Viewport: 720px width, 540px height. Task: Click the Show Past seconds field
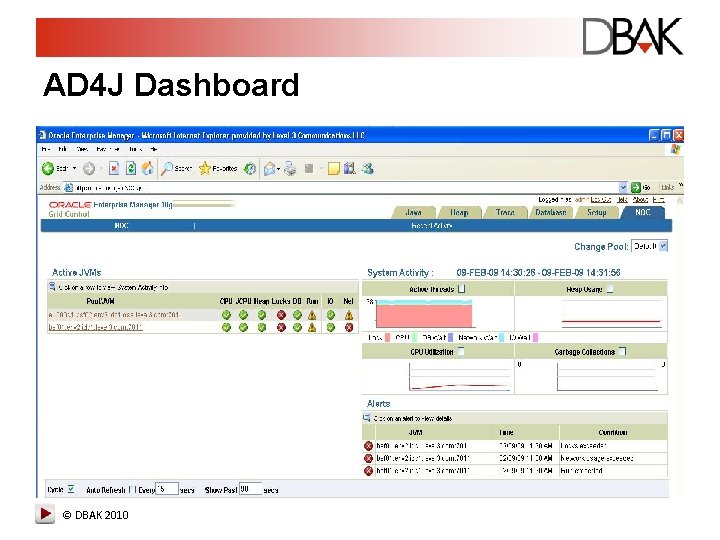point(251,489)
